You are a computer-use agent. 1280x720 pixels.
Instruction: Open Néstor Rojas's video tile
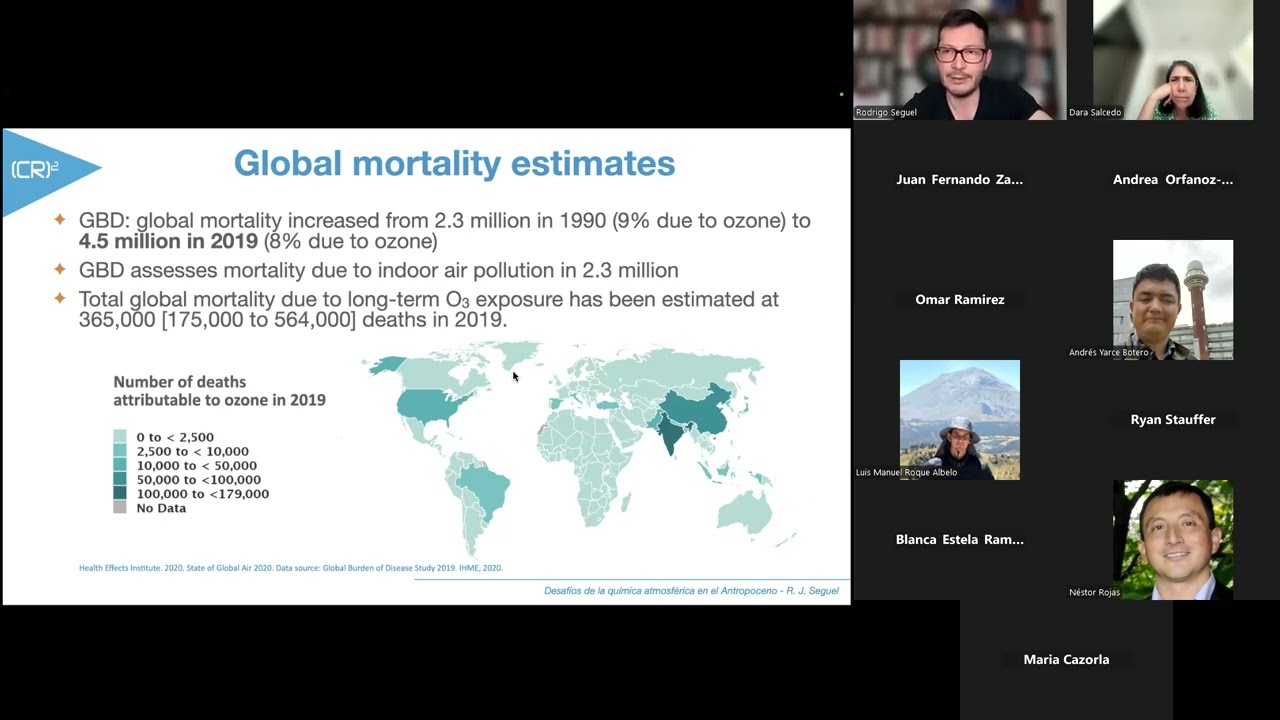point(1173,540)
